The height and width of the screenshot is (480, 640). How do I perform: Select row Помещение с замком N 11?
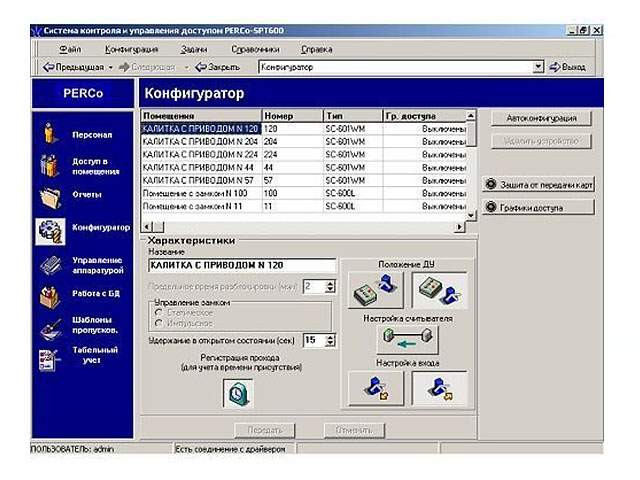tap(304, 207)
